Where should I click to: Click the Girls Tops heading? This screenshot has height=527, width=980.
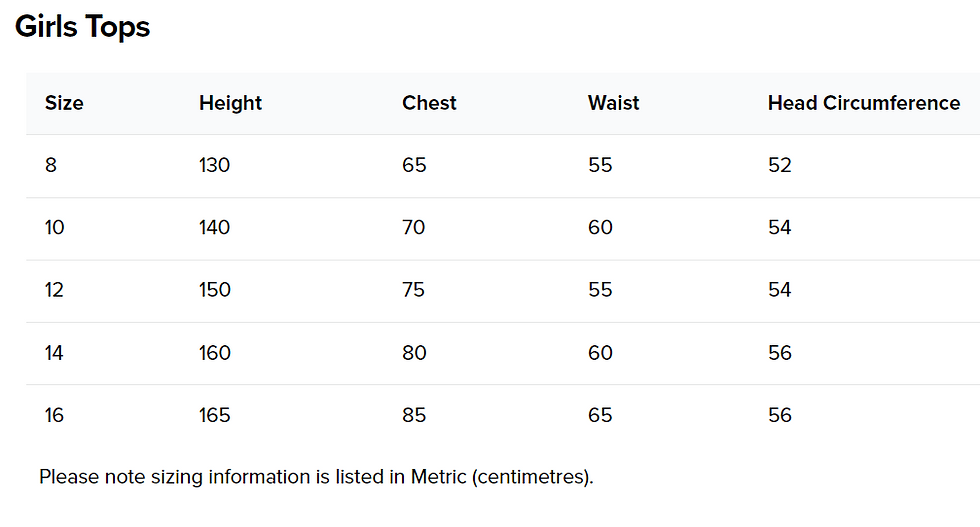pos(82,27)
